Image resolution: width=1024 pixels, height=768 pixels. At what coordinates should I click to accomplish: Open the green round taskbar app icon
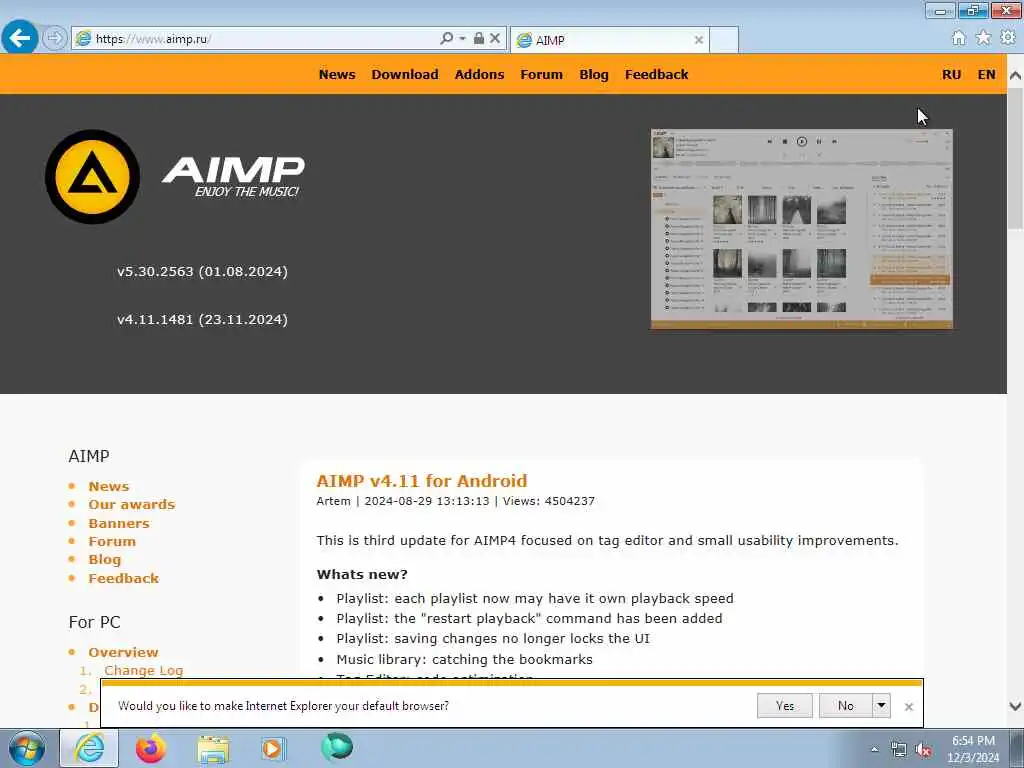point(337,747)
